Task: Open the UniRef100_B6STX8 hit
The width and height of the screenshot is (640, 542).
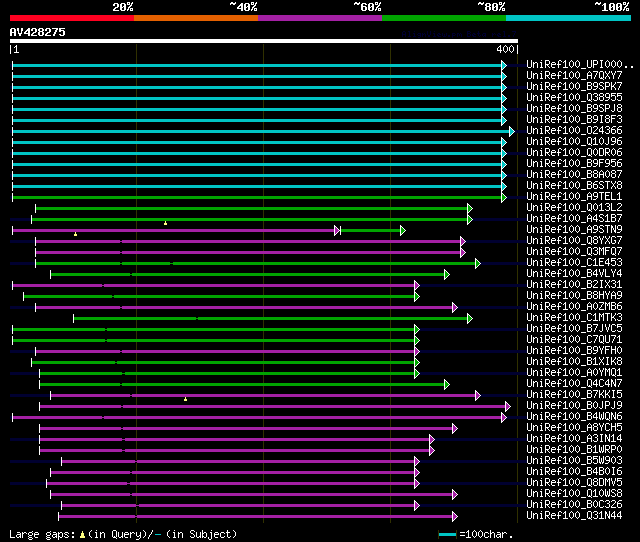Action: pos(574,185)
